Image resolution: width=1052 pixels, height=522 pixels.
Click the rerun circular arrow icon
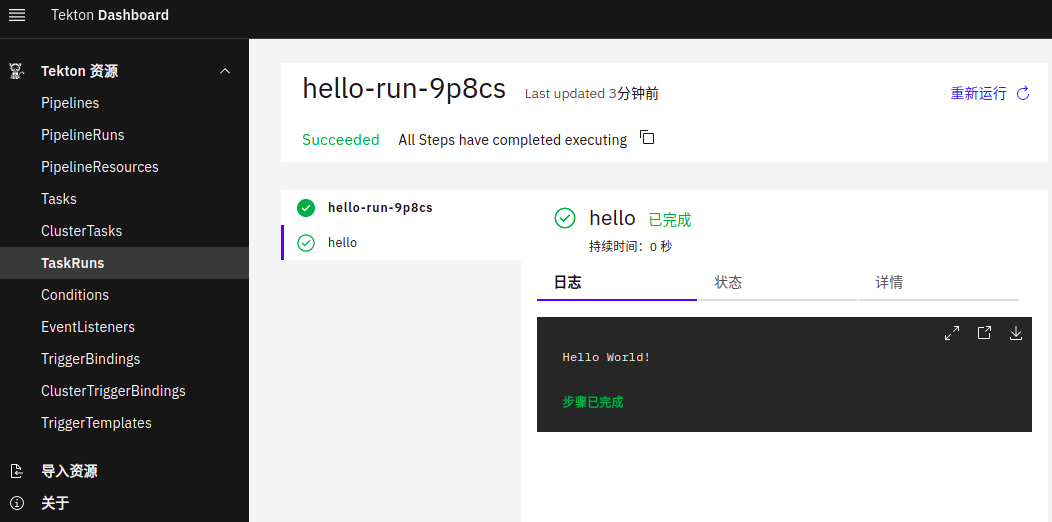coord(1023,93)
